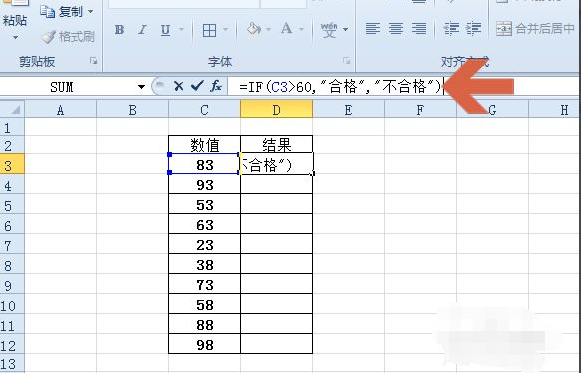Select column D header
This screenshot has height=373, width=581.
(276, 110)
